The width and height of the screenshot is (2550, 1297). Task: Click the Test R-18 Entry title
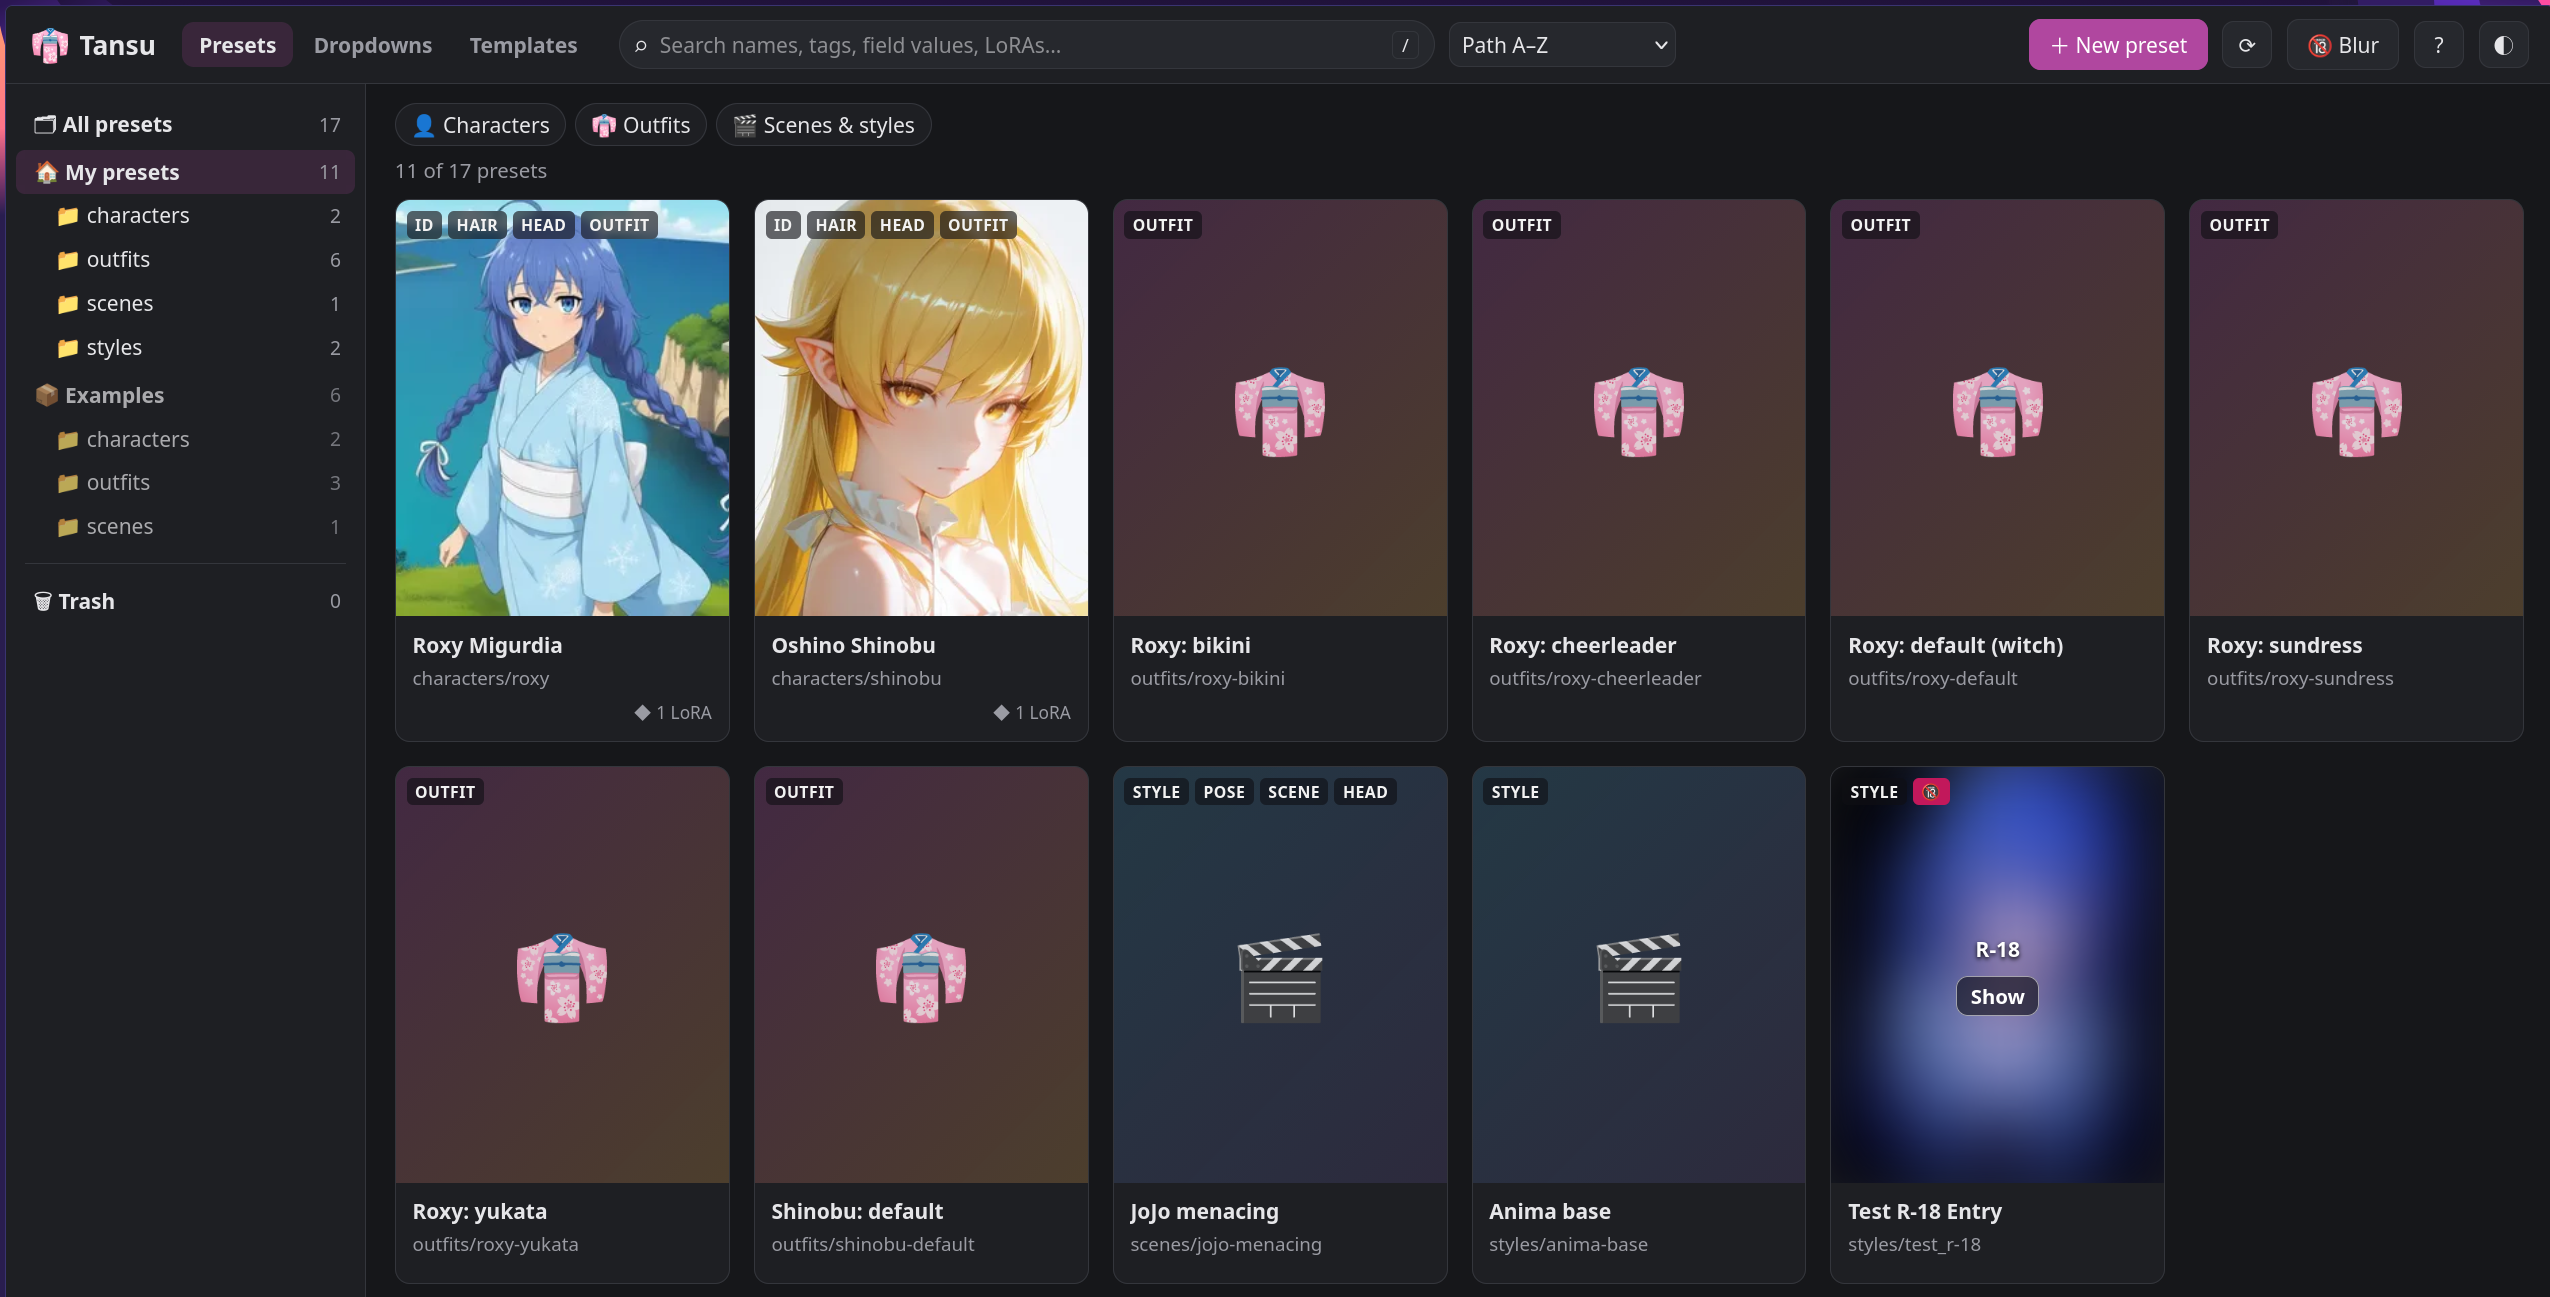(x=1924, y=1211)
